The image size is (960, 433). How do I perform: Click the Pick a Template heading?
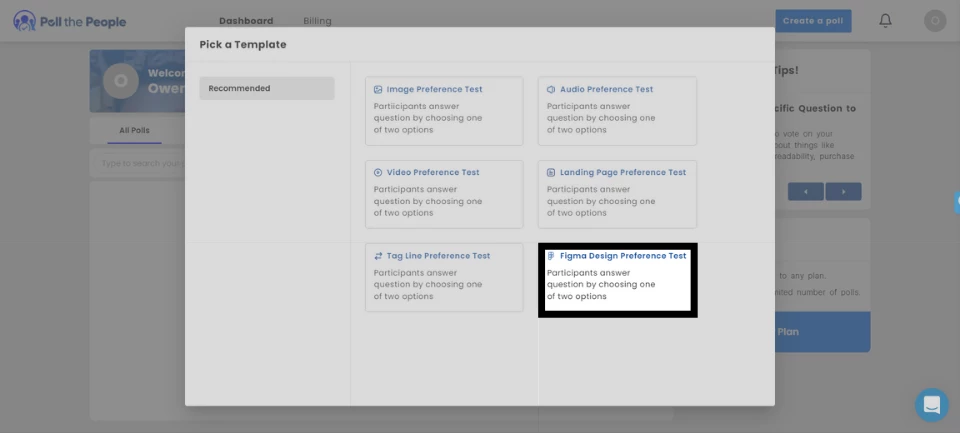[243, 45]
